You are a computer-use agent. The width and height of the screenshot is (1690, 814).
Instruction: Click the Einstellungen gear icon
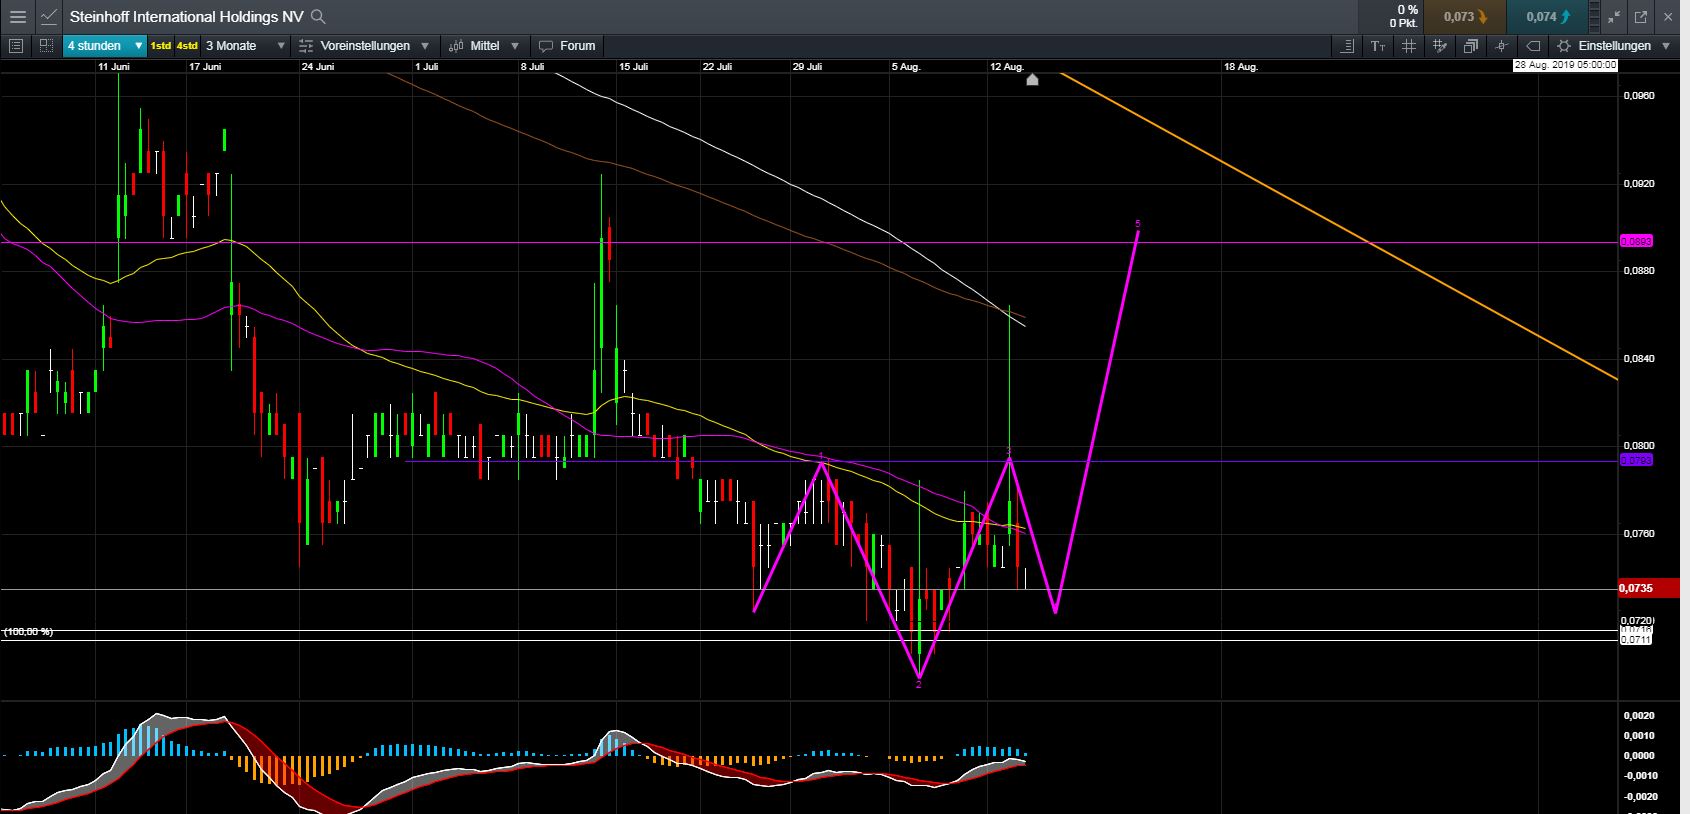click(x=1565, y=46)
